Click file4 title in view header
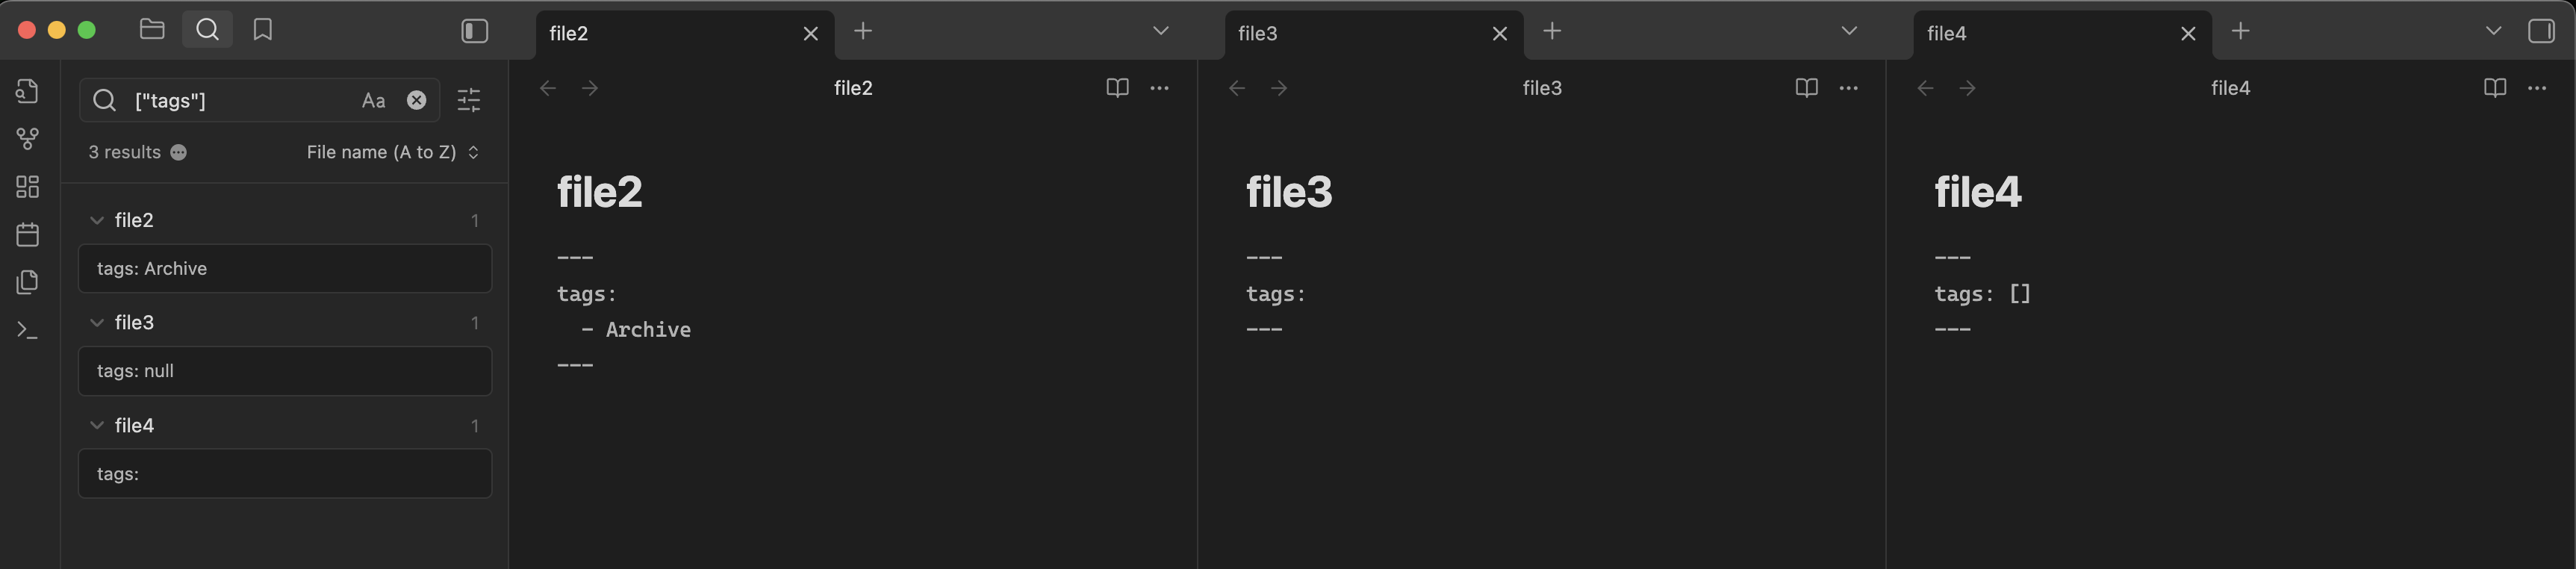 click(2231, 88)
